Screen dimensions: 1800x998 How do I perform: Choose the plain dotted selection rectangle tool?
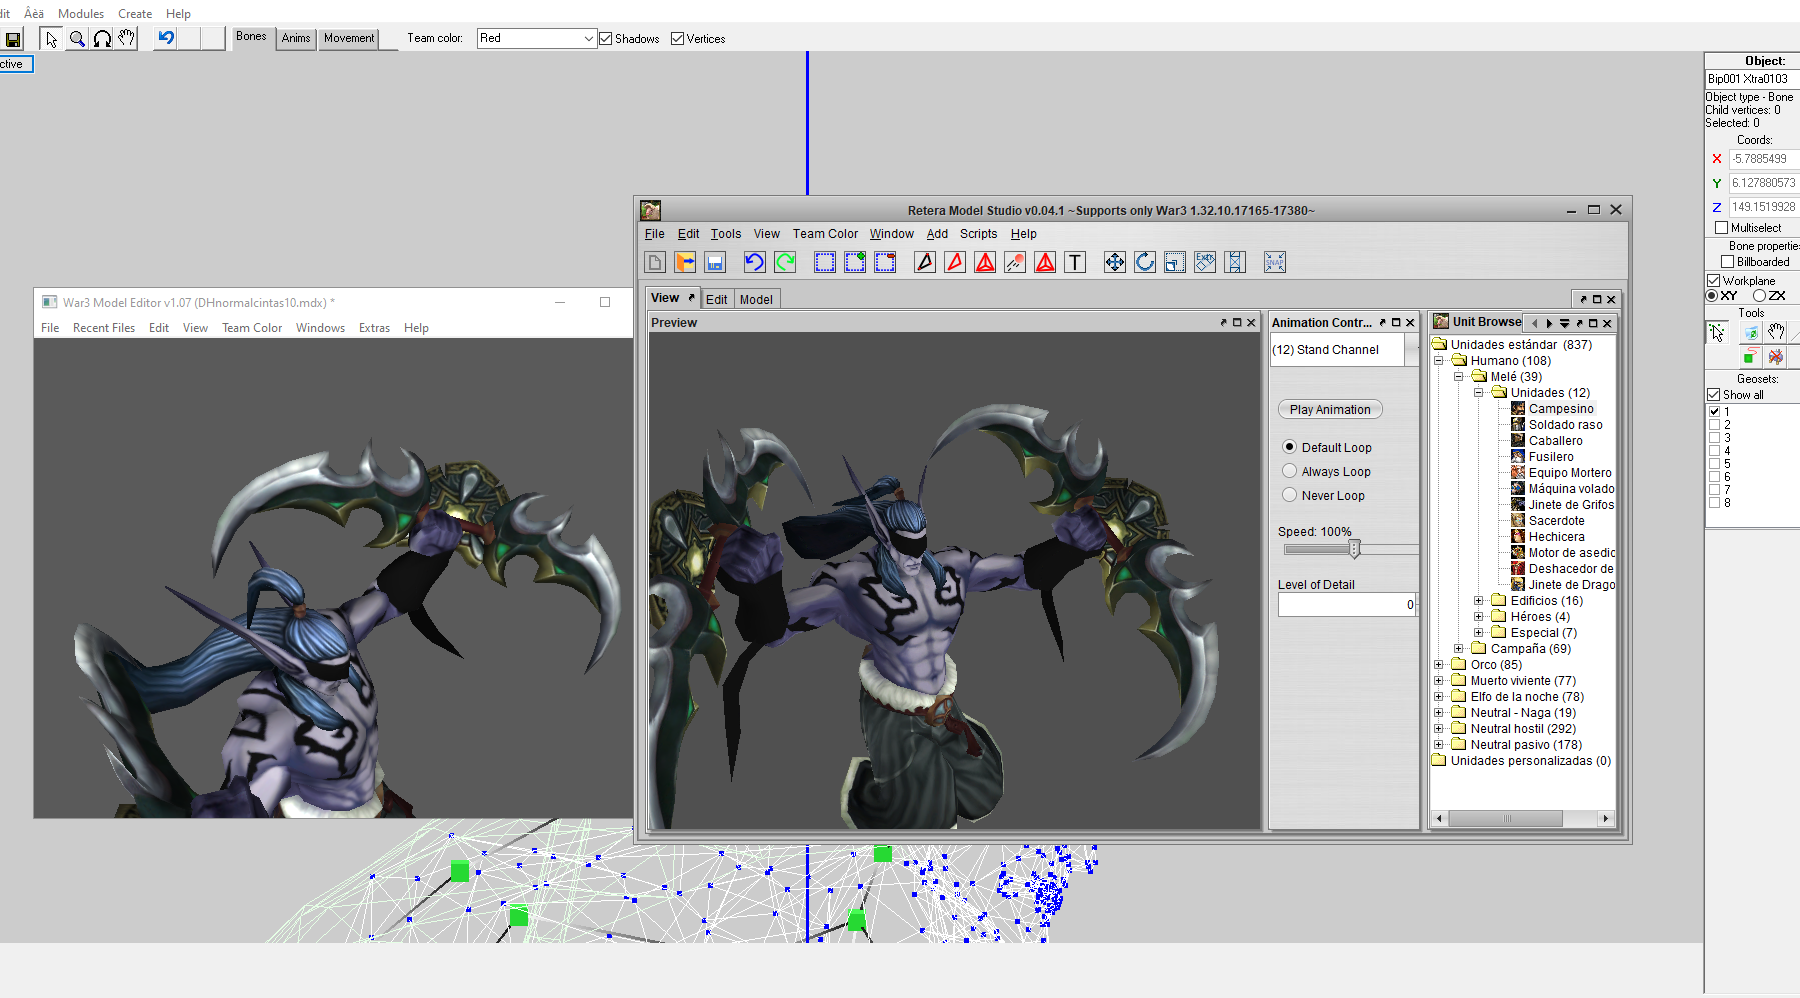click(x=825, y=262)
